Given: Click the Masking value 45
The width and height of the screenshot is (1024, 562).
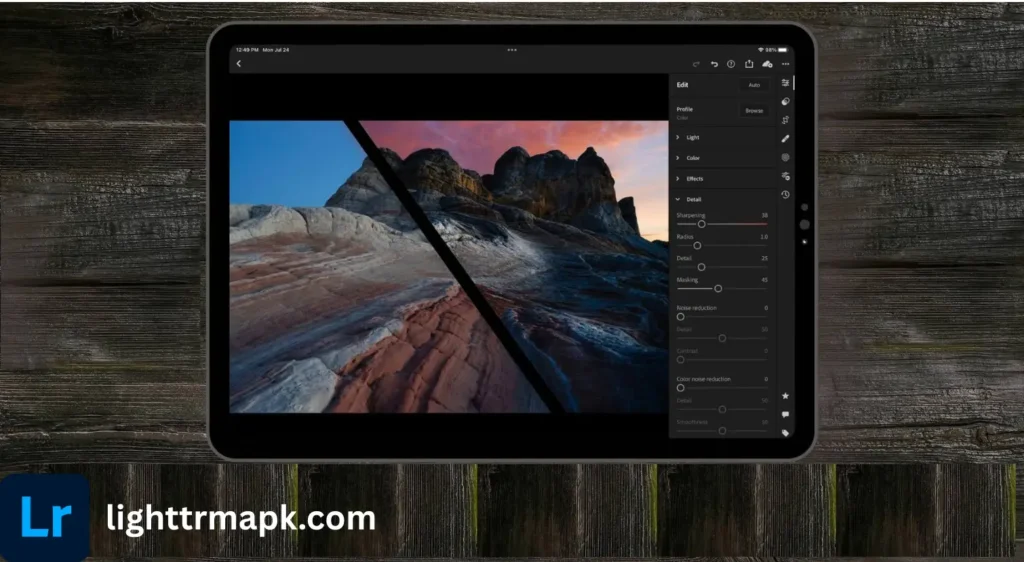Looking at the screenshot, I should (764, 280).
